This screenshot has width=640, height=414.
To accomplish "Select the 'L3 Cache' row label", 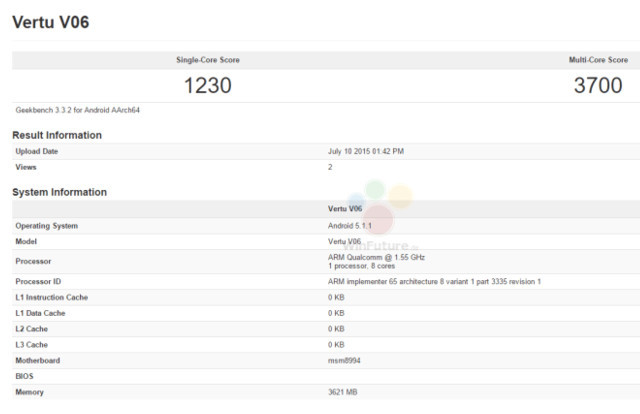I will tap(32, 345).
